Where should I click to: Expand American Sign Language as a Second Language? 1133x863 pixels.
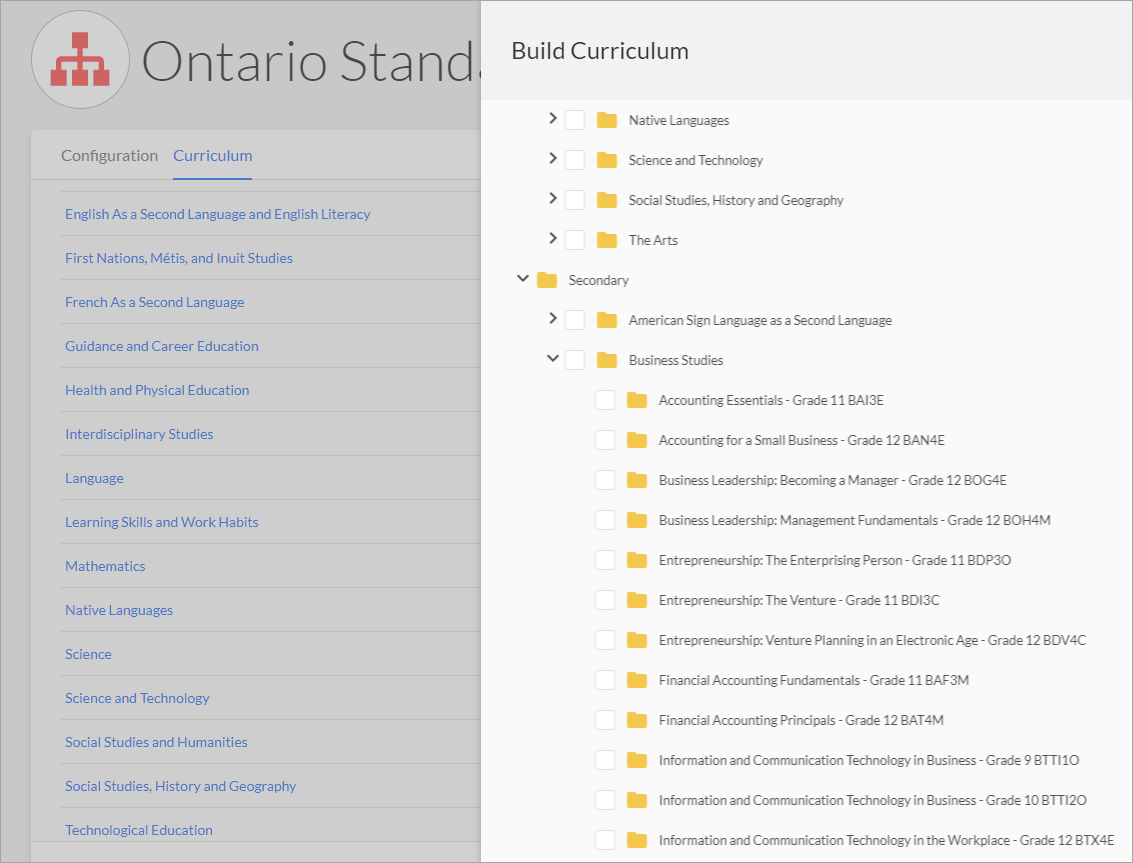[x=553, y=318]
